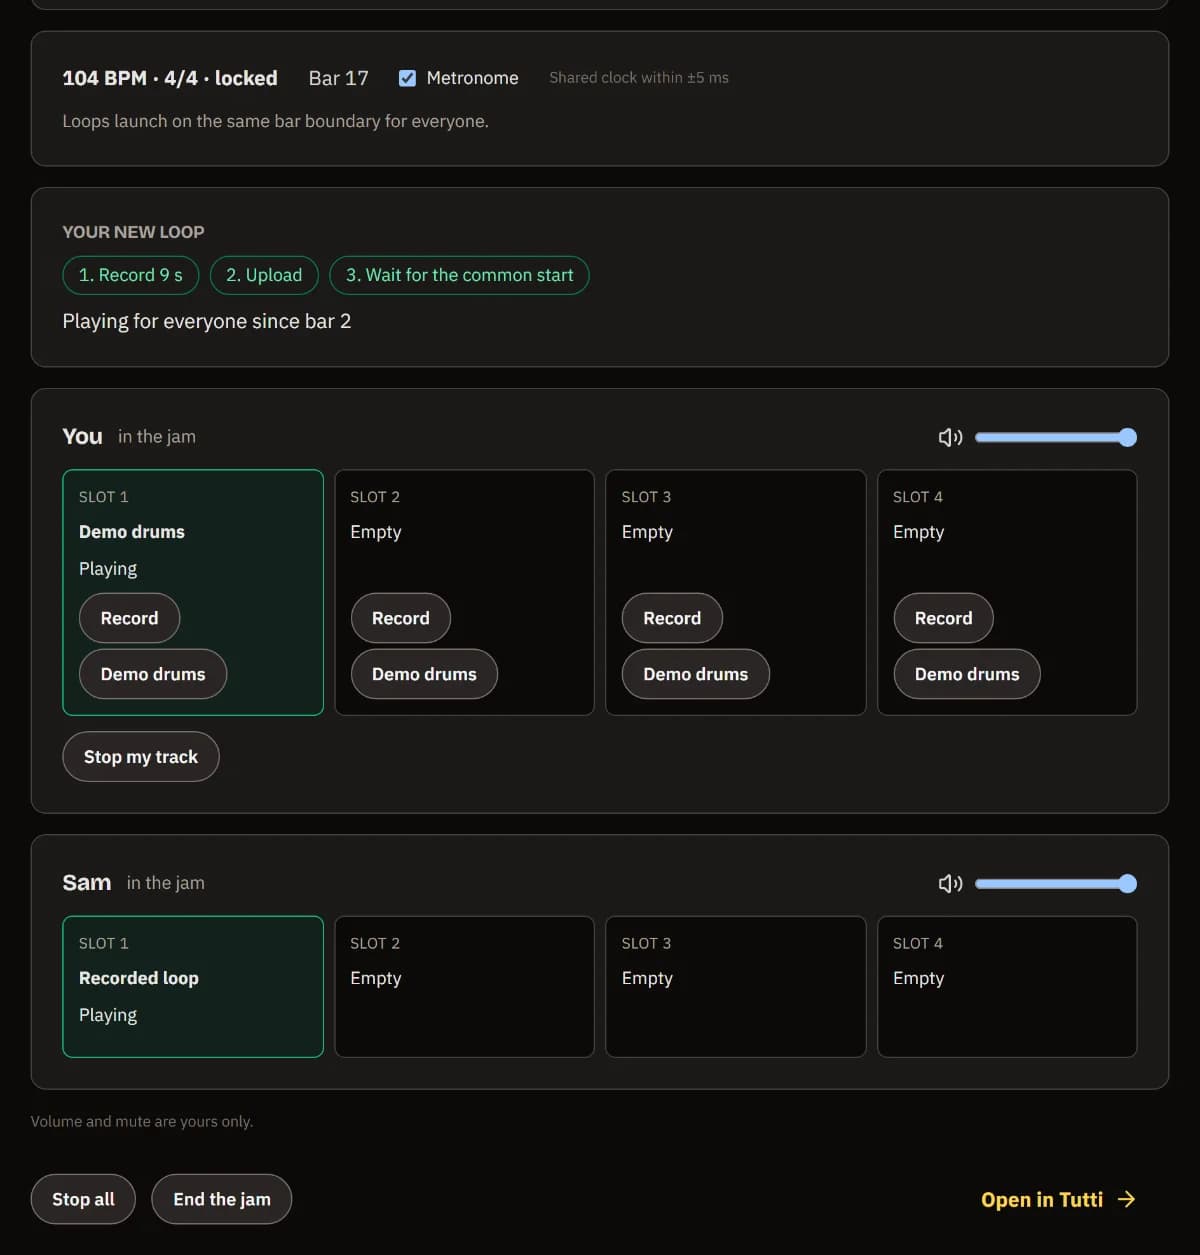The height and width of the screenshot is (1255, 1200).
Task: Record into your Slot 1
Action: pyautogui.click(x=129, y=618)
